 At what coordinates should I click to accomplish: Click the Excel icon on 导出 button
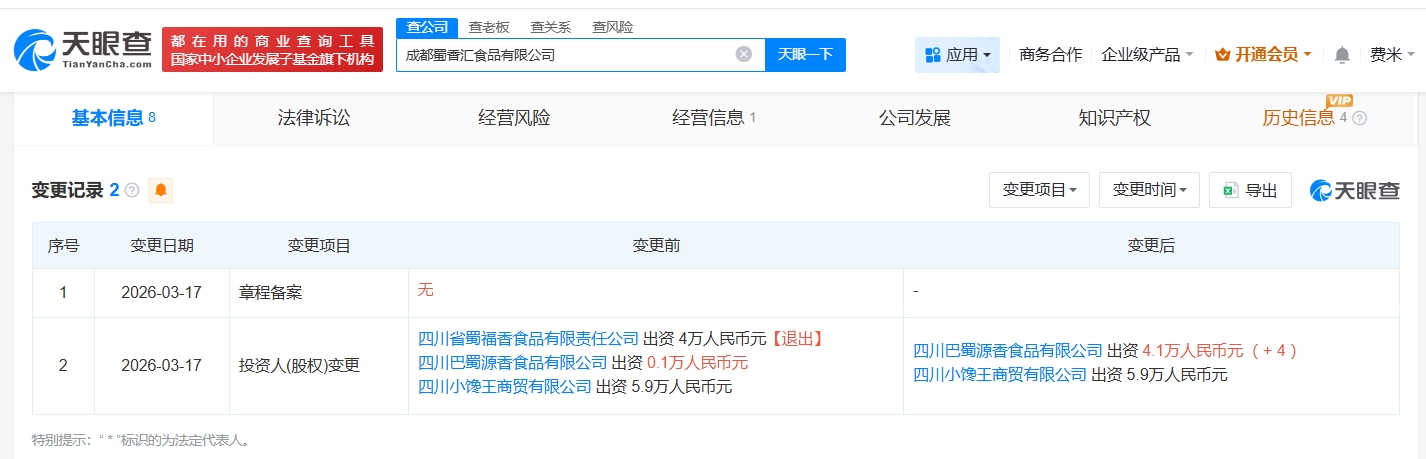coord(1230,190)
